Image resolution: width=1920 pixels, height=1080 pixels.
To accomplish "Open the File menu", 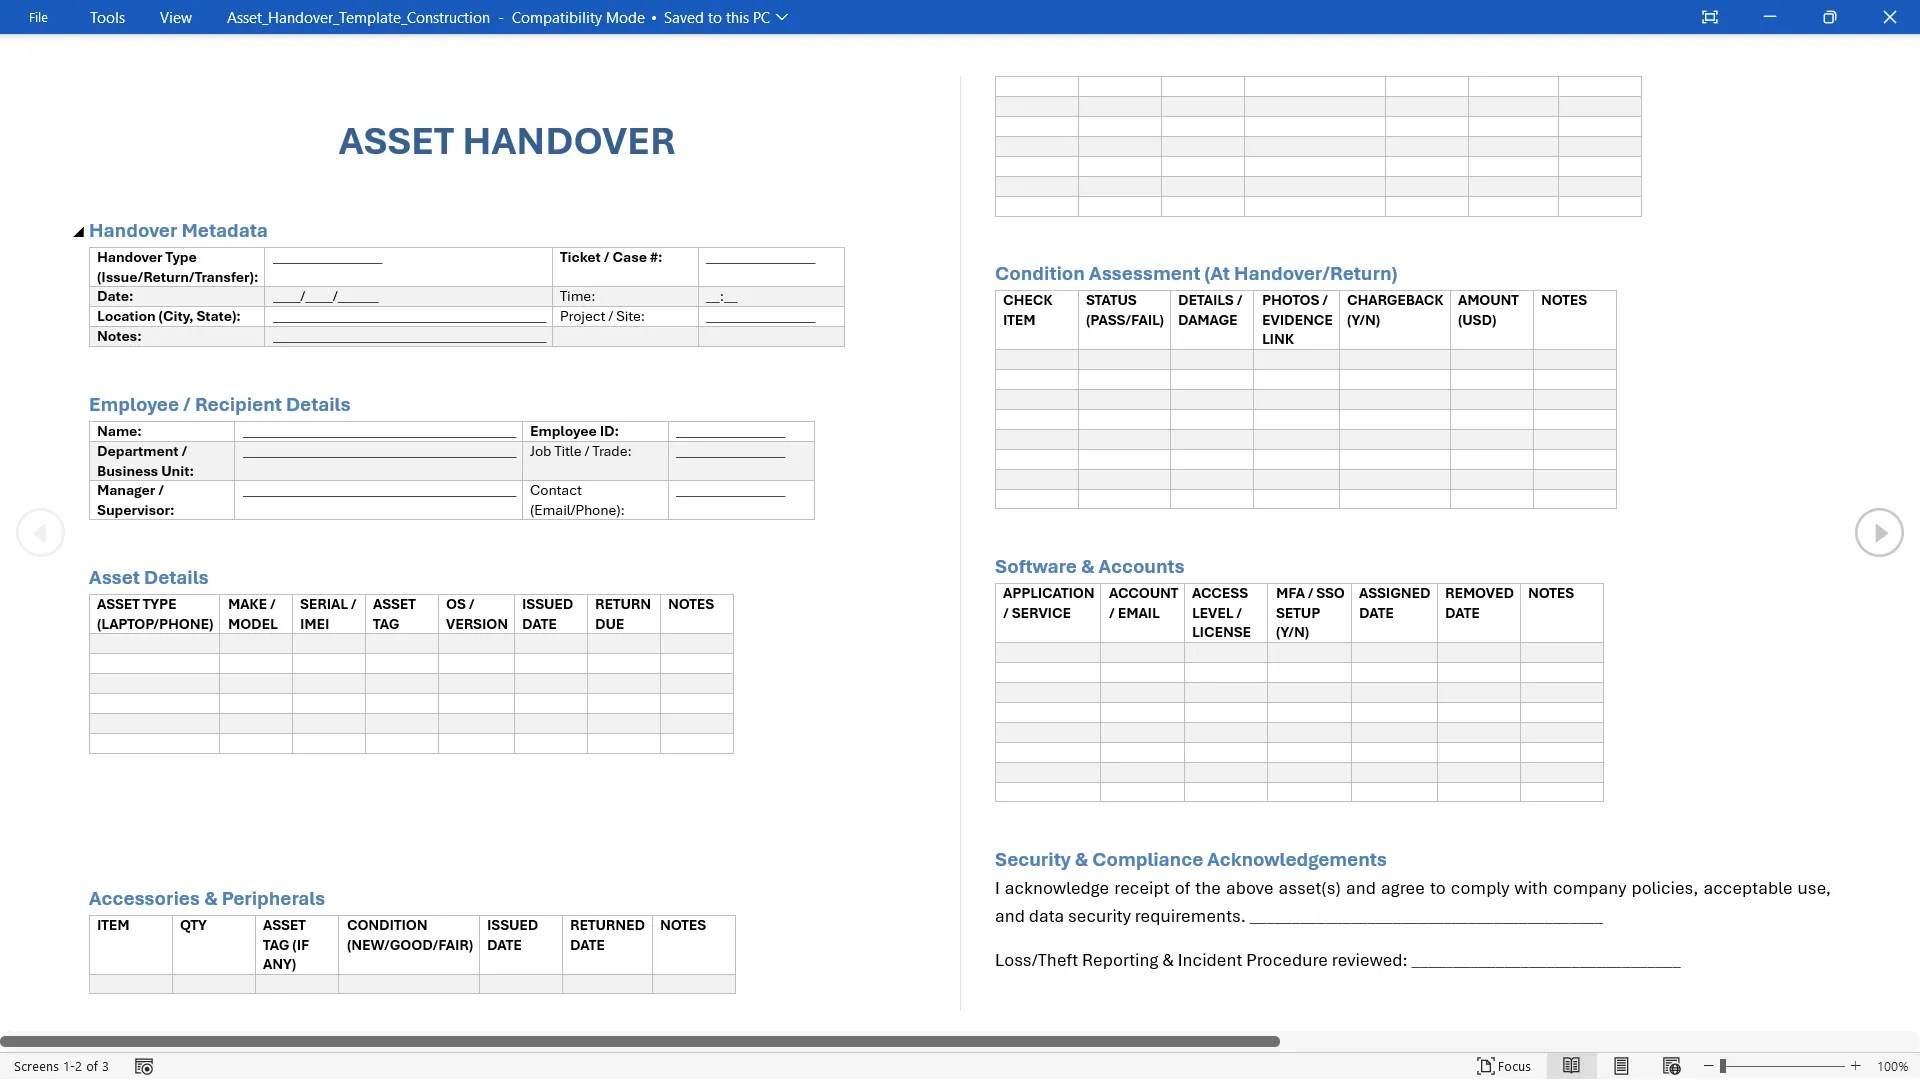I will (x=38, y=17).
